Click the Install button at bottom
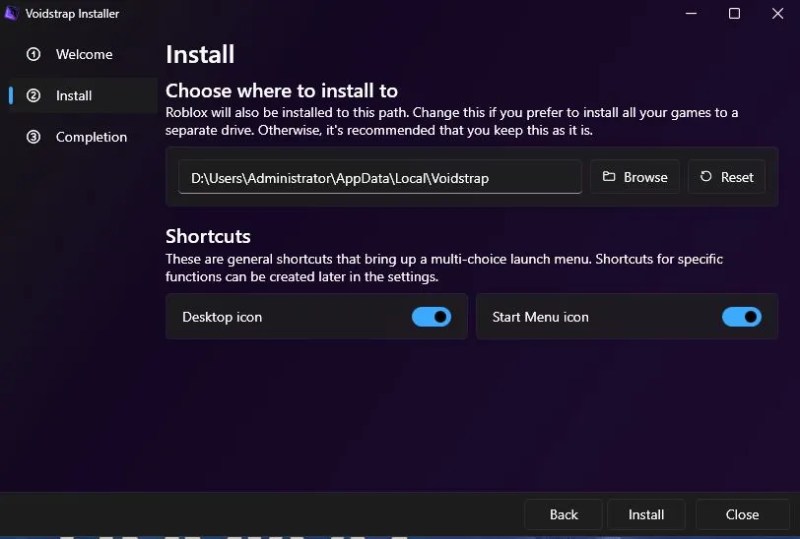Image resolution: width=800 pixels, height=539 pixels. pos(646,514)
